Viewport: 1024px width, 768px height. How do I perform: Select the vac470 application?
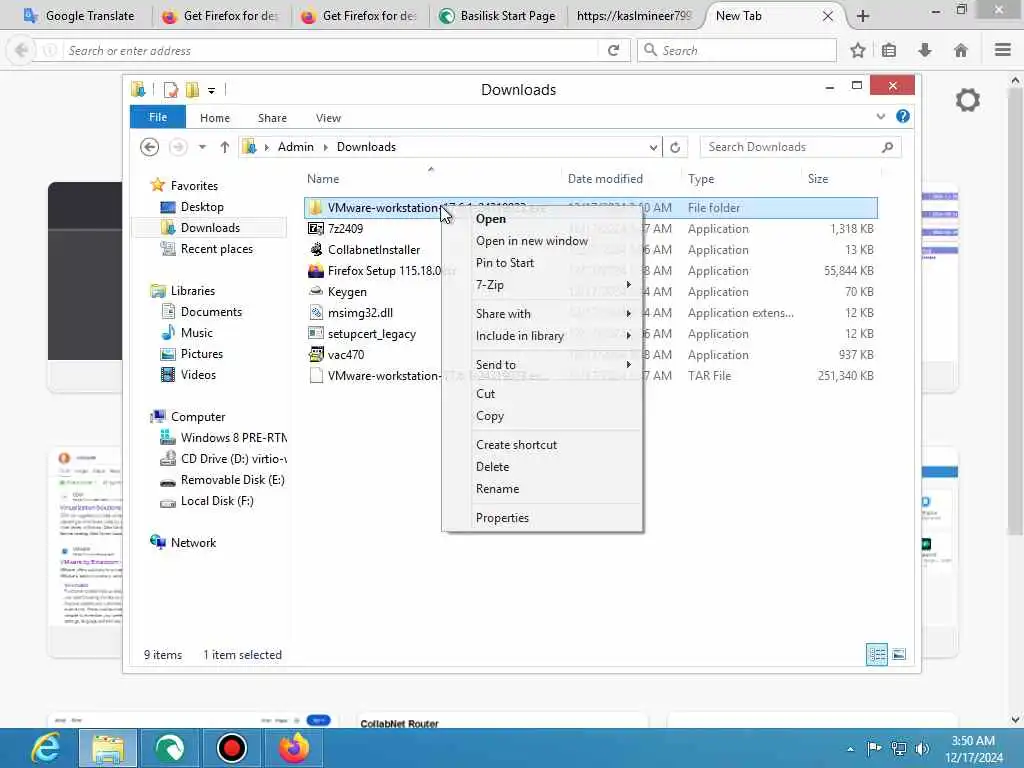pos(345,355)
